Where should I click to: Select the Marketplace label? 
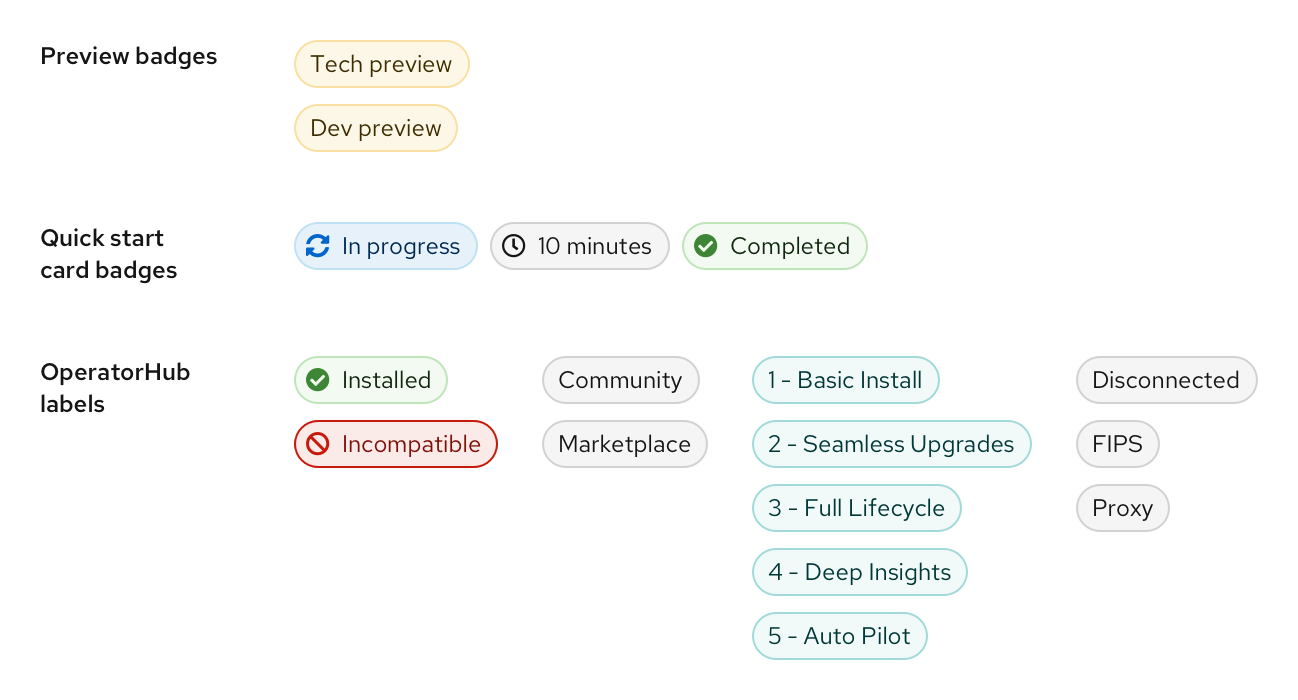(x=624, y=444)
